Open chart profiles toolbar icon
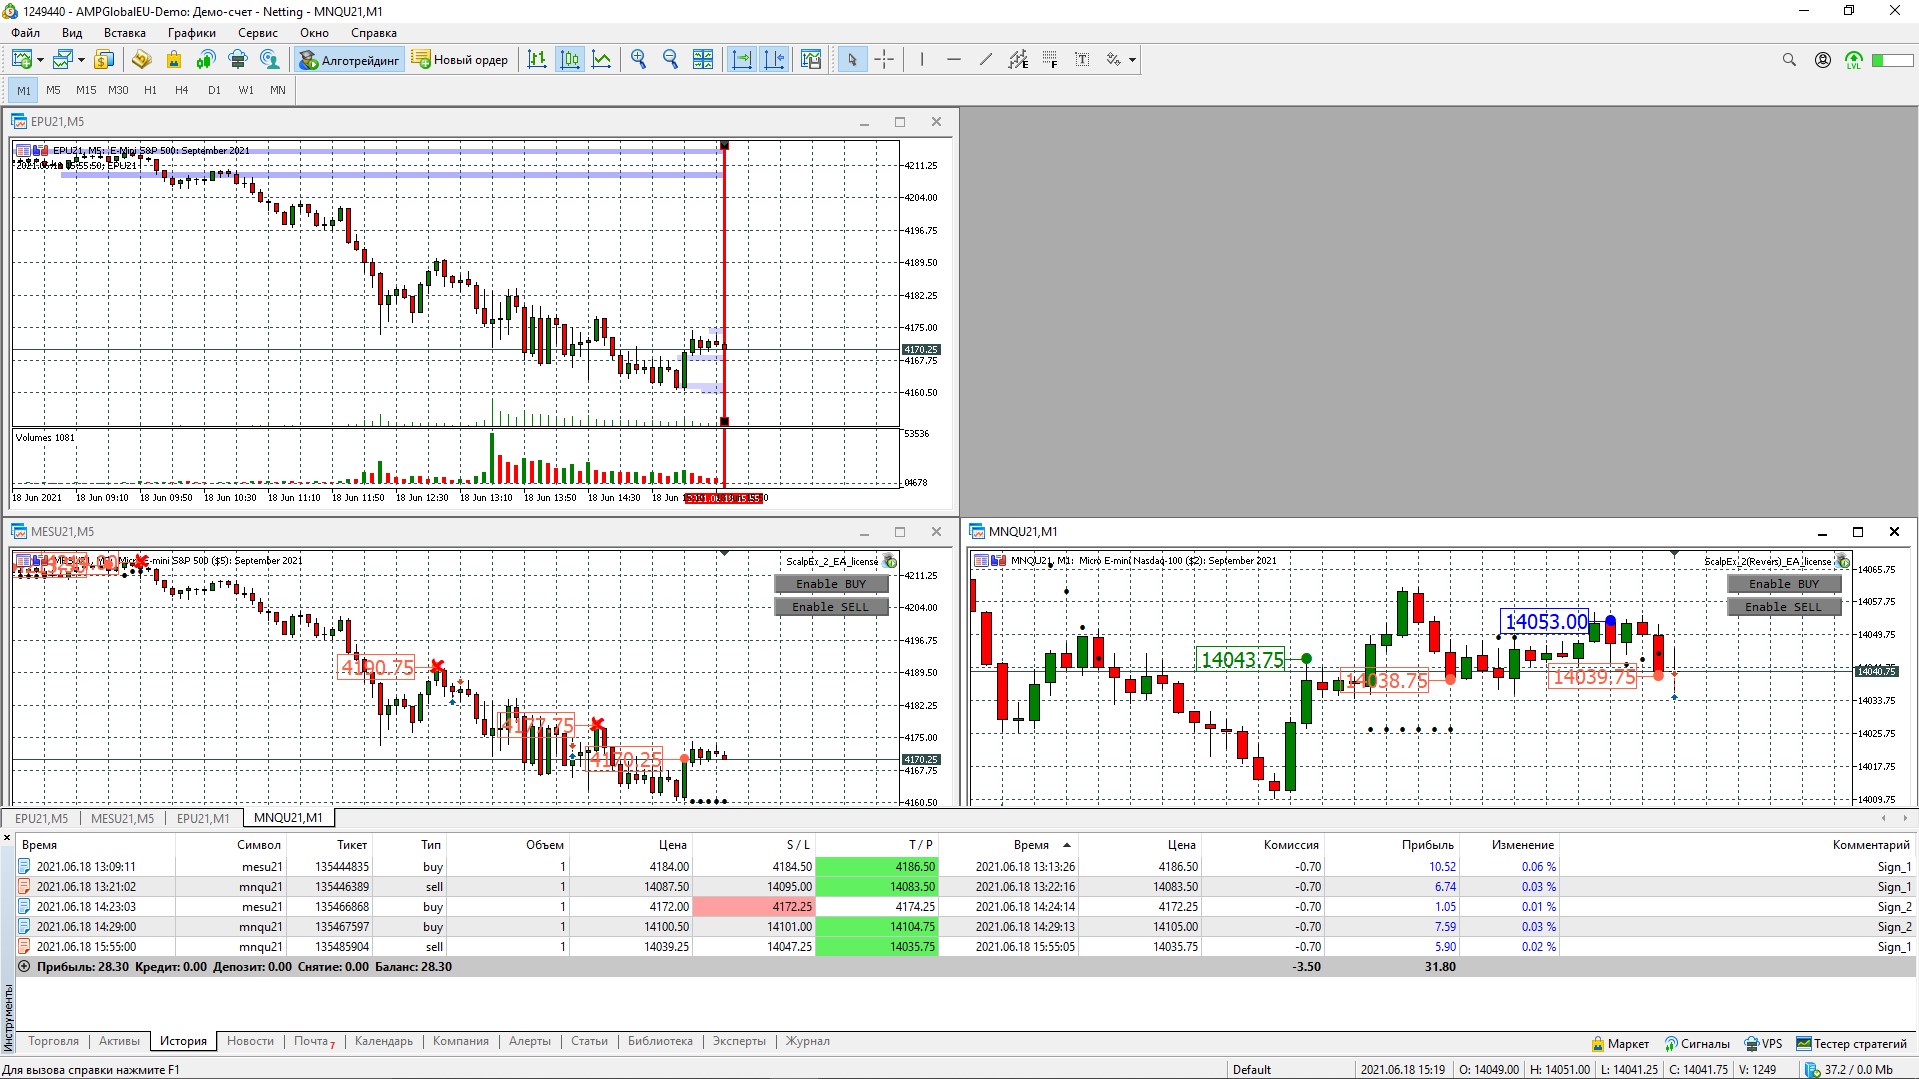The height and width of the screenshot is (1079, 1919). point(63,60)
